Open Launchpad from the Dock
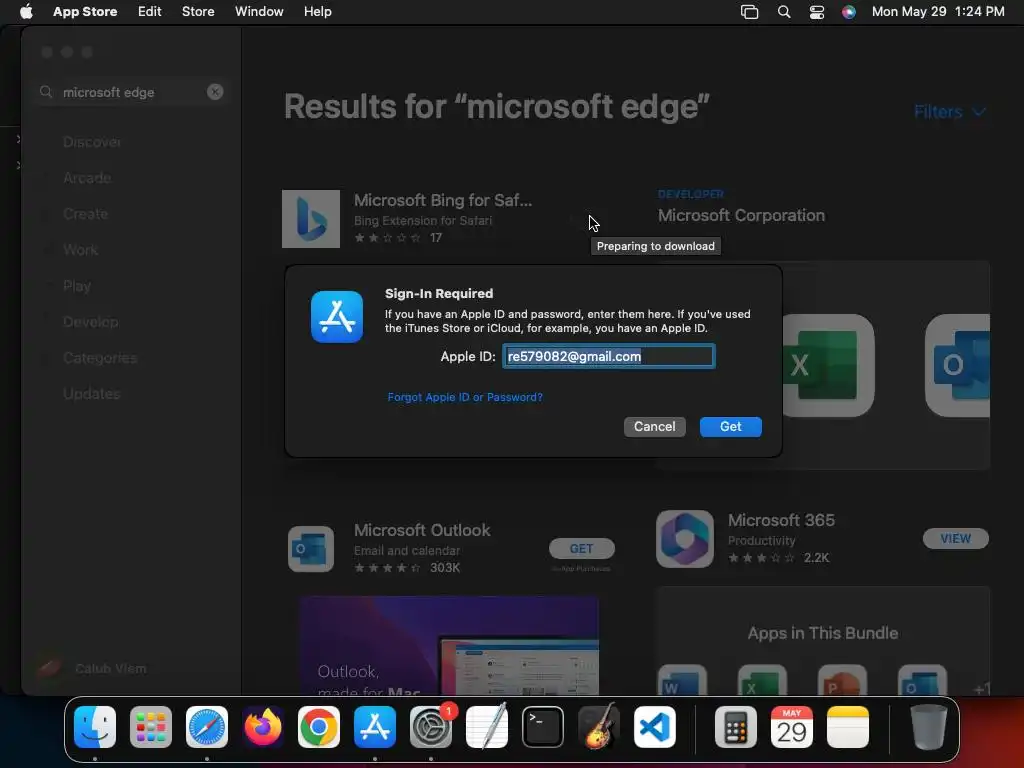 pos(151,727)
